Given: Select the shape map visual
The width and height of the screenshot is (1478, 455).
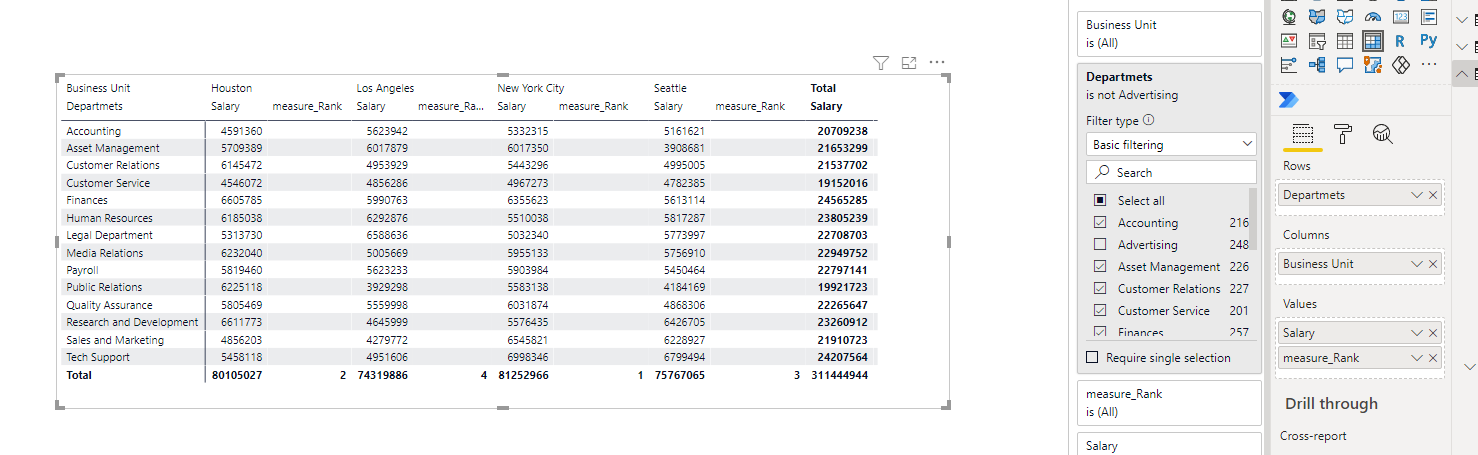Looking at the screenshot, I should point(1345,16).
